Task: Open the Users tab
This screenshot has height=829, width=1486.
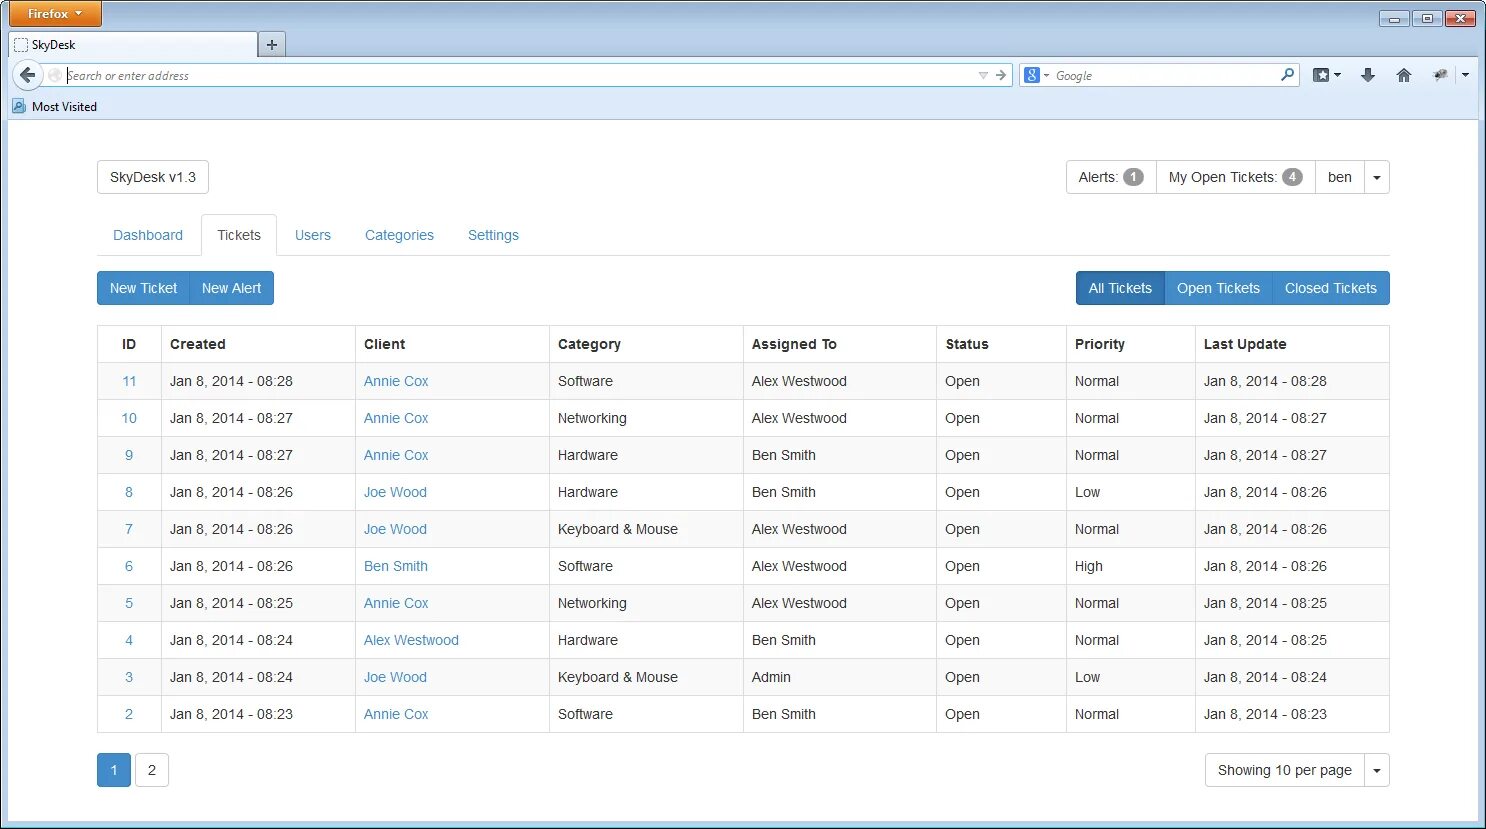Action: tap(313, 235)
